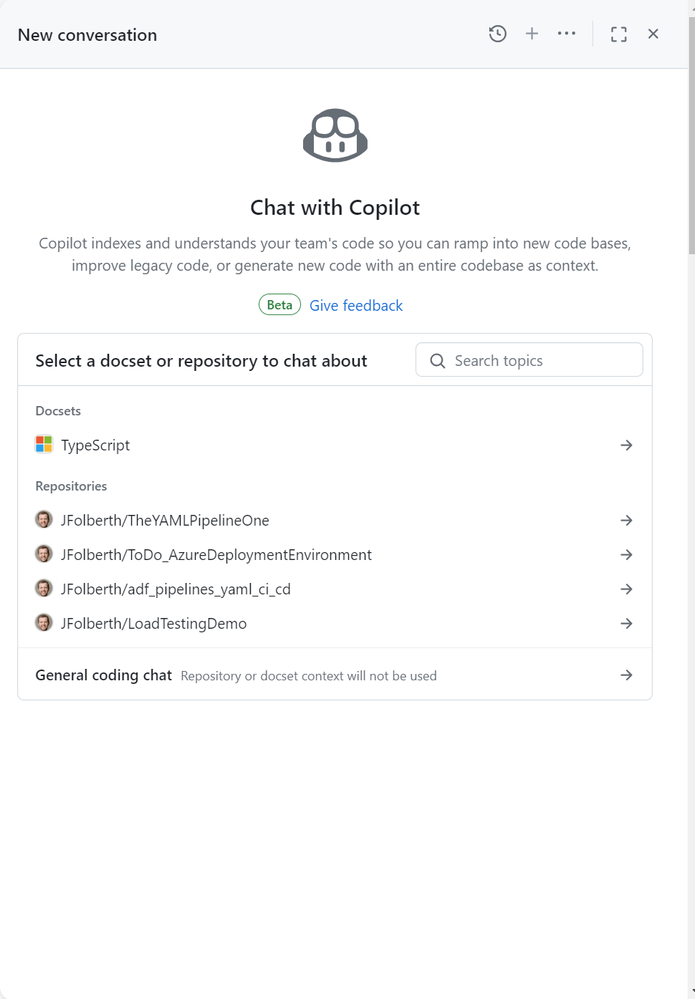Screen dimensions: 695x999
Task: Start a General coding chat
Action: (104, 675)
